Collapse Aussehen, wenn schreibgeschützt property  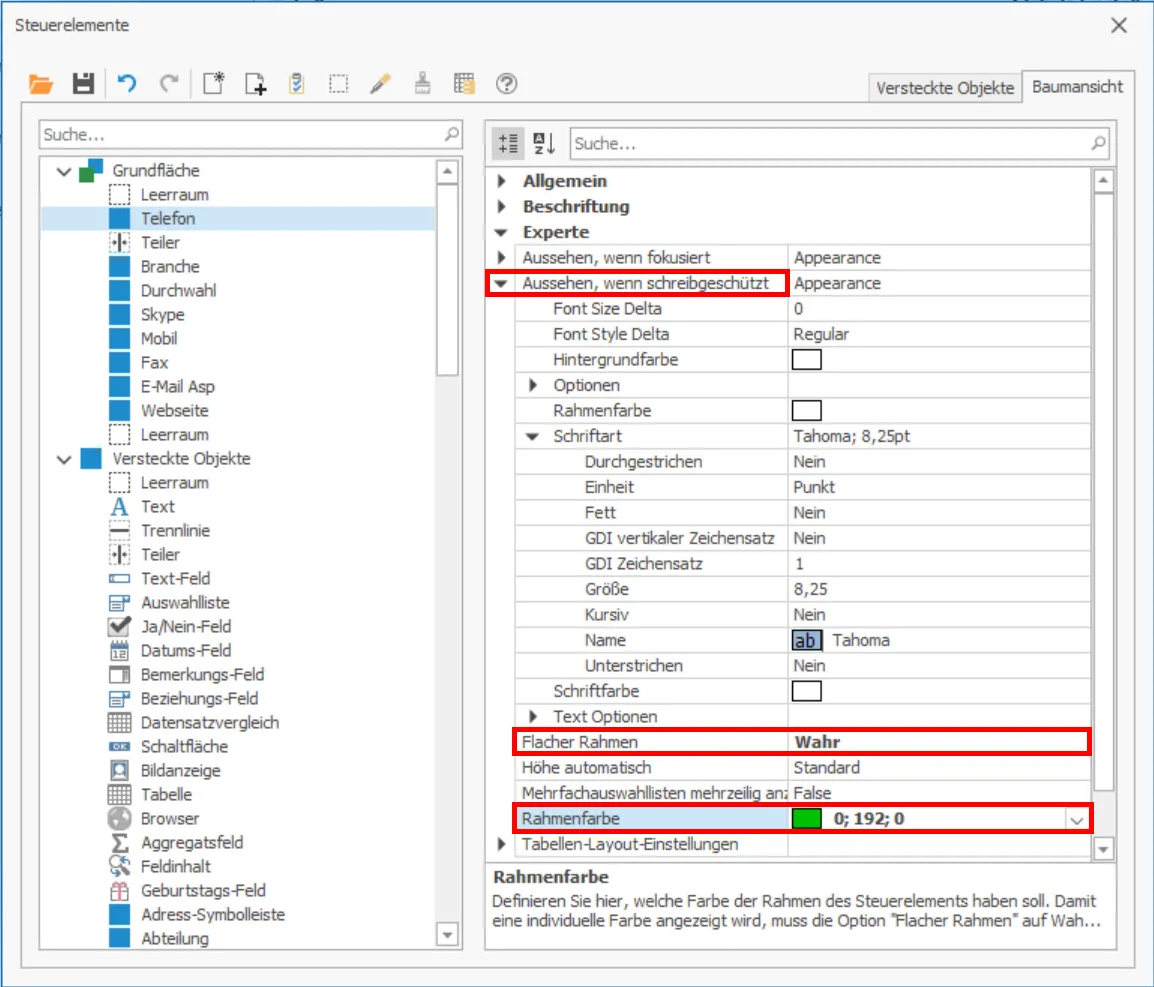pyautogui.click(x=501, y=283)
